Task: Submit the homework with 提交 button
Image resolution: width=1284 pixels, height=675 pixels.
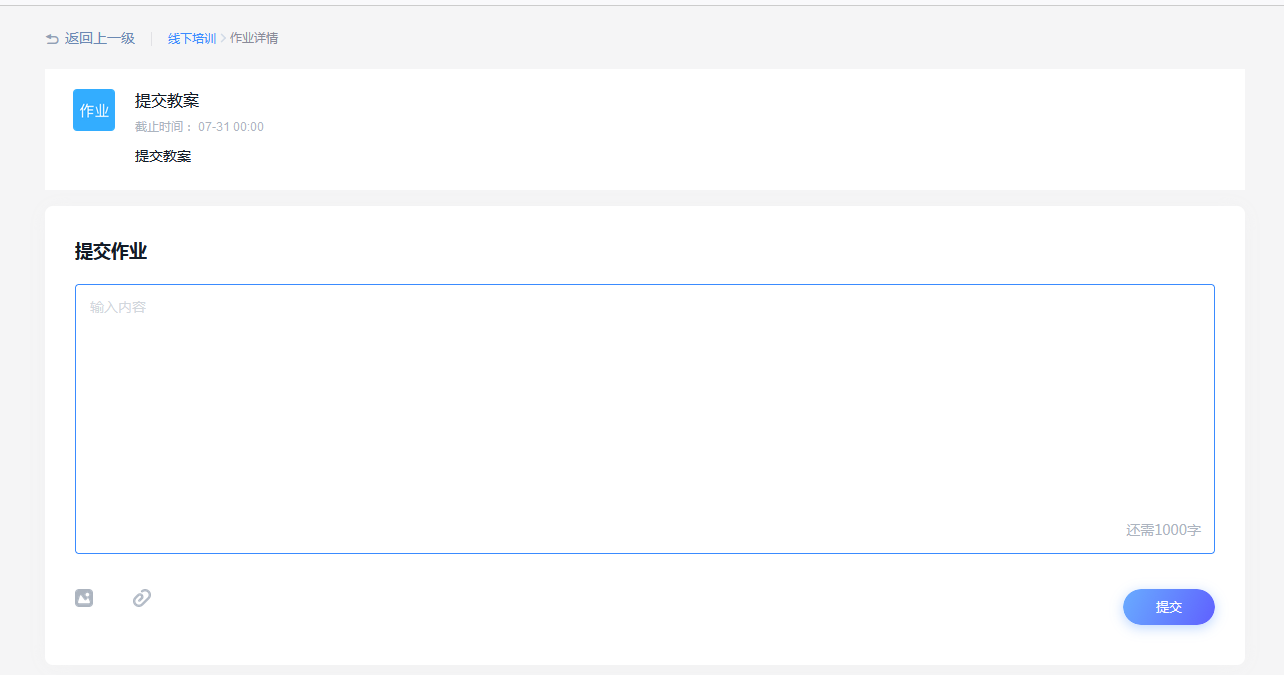Action: click(x=1168, y=607)
